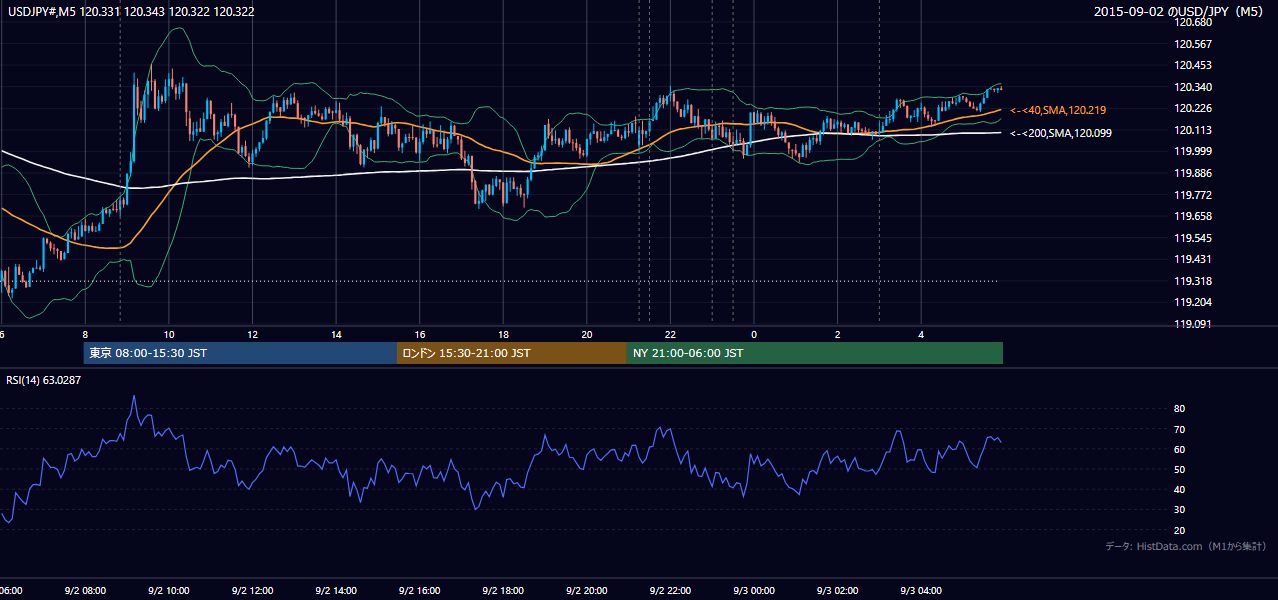Click price level 120.453 on axis
The image size is (1278, 600).
[1192, 65]
